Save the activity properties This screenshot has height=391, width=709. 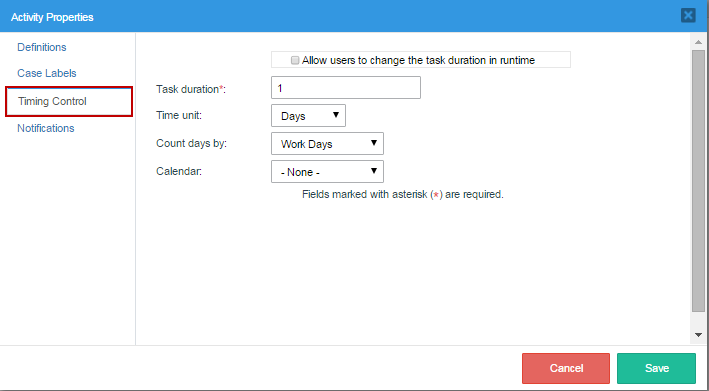[x=656, y=368]
